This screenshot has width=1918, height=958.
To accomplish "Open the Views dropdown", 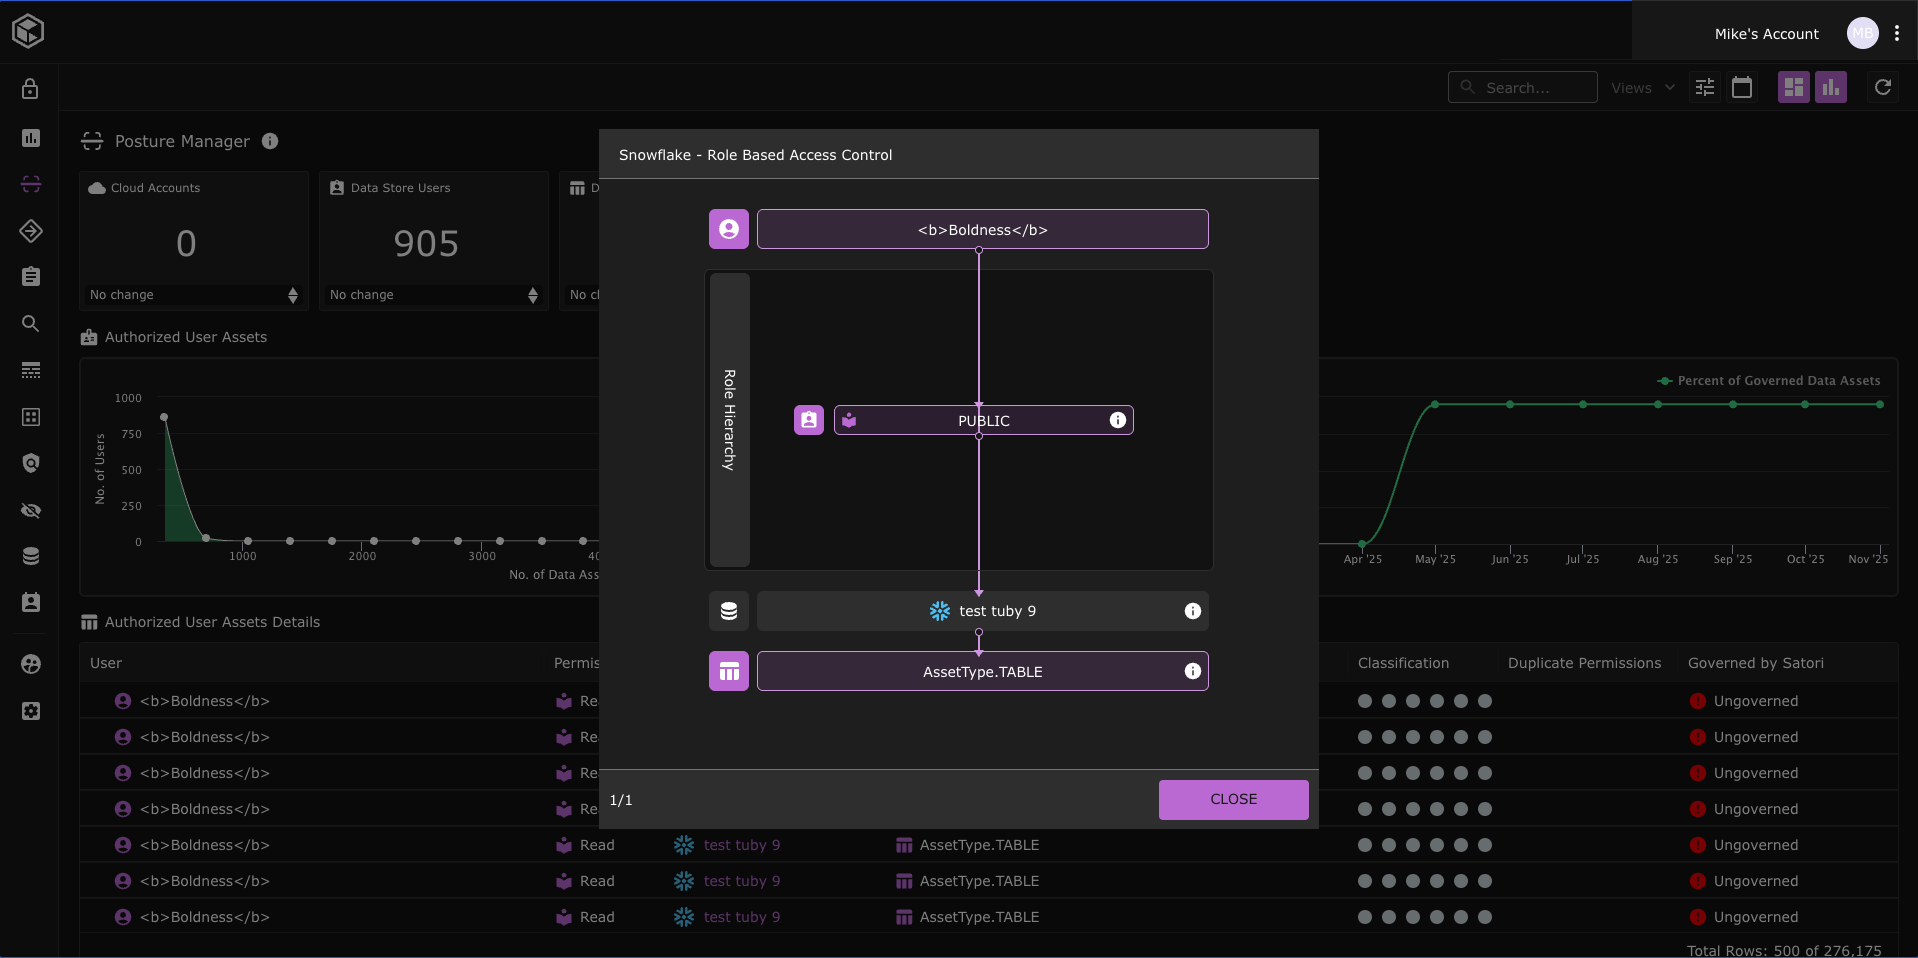I will tap(1642, 88).
